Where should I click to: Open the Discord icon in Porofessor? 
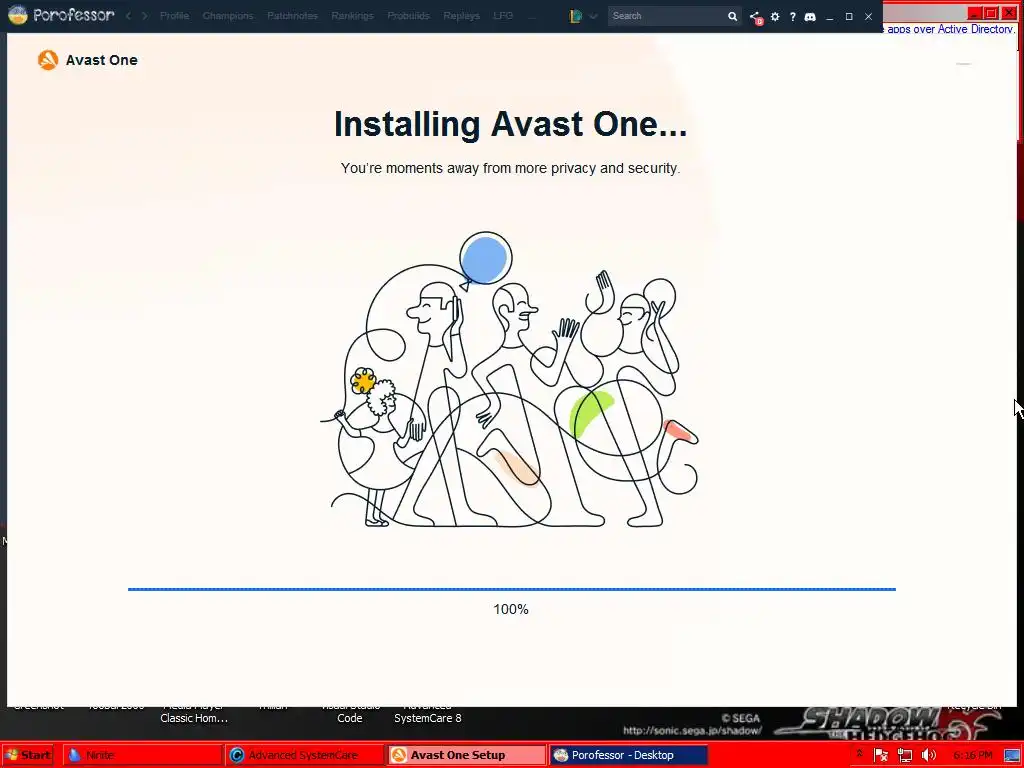click(810, 16)
